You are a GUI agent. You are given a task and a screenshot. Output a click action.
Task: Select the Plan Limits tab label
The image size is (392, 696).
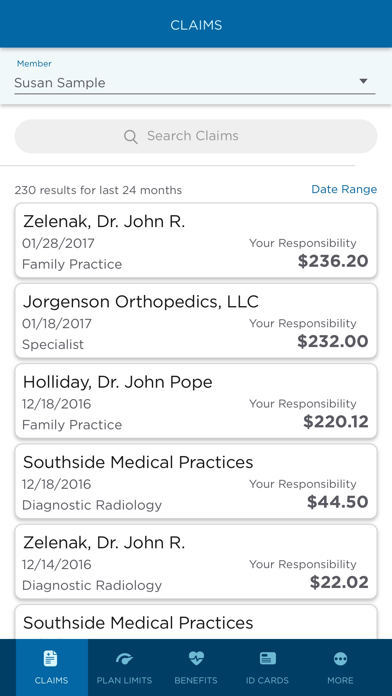click(x=124, y=680)
